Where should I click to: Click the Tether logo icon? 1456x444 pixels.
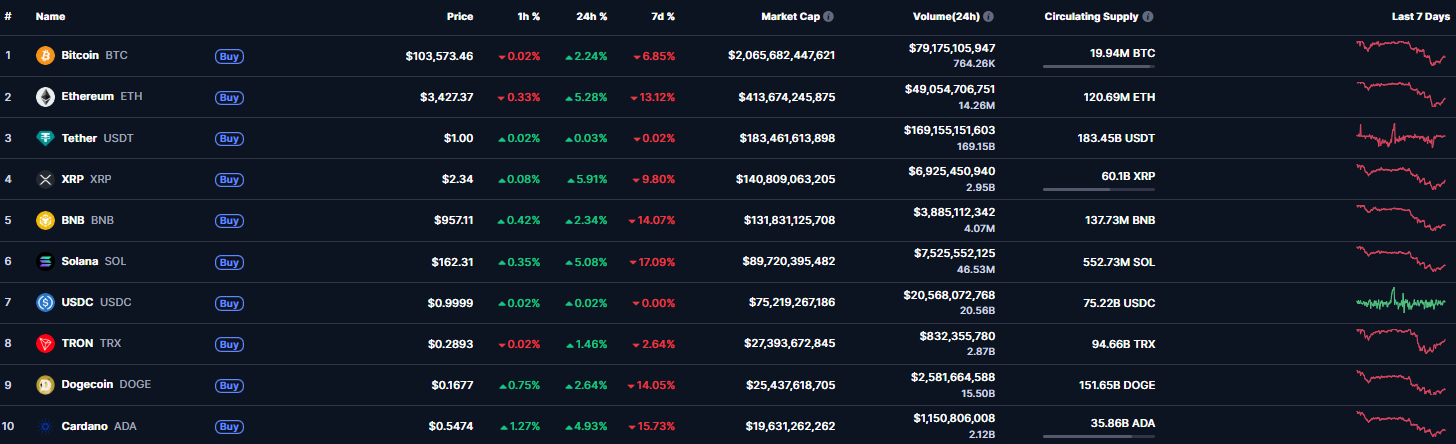(x=45, y=138)
